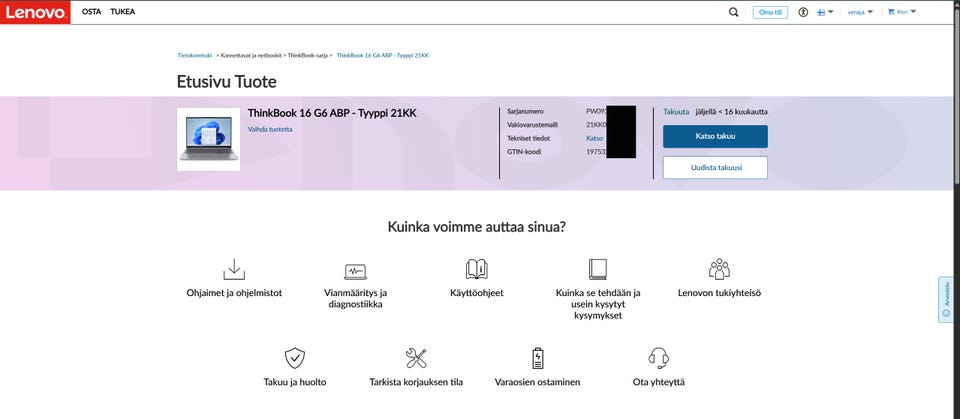The image size is (960, 419).
Task: Click the Katso takuu button
Action: click(715, 137)
